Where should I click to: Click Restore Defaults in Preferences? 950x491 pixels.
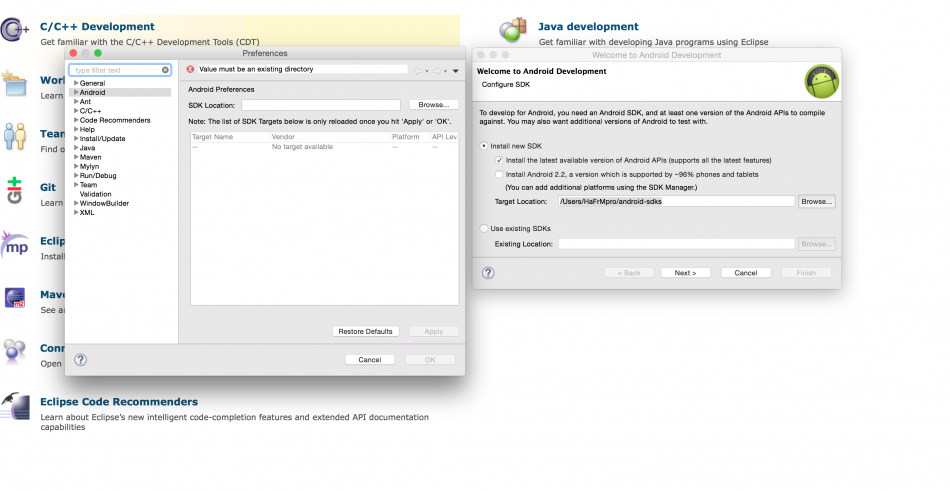pyautogui.click(x=365, y=332)
